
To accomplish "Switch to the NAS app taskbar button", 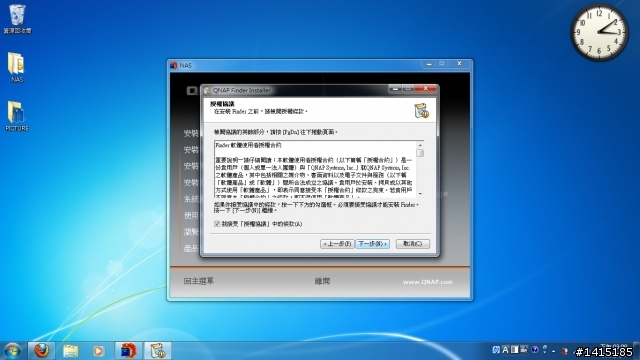I will [128, 351].
